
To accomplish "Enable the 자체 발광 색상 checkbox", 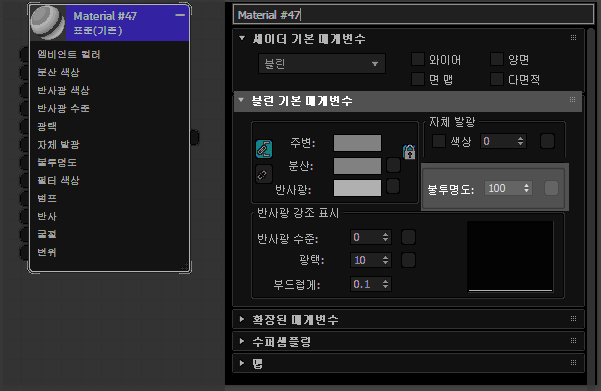I will (438, 141).
